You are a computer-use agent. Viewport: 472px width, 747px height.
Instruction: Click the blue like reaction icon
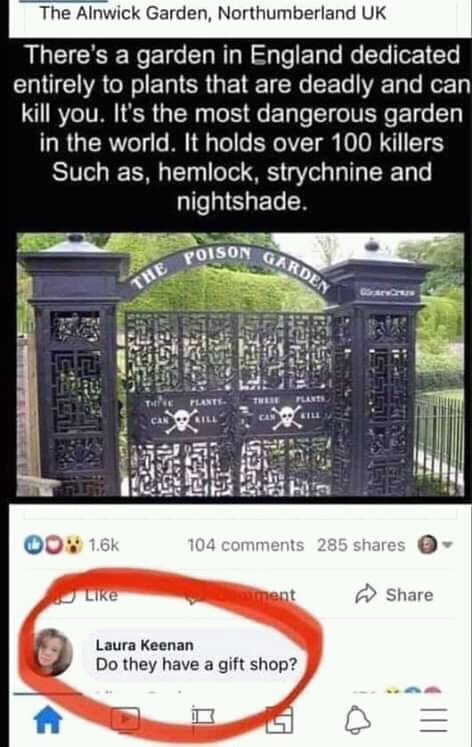33,545
